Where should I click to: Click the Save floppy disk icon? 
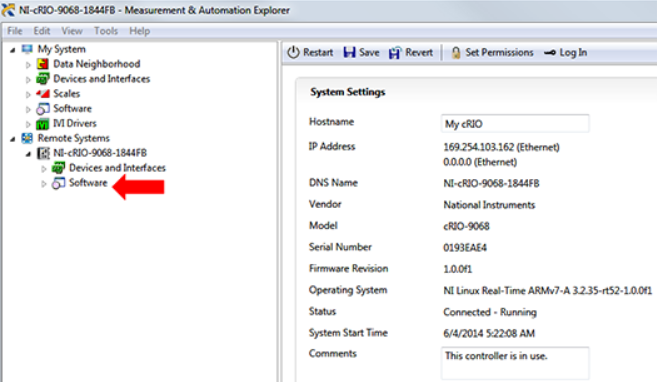[x=349, y=52]
